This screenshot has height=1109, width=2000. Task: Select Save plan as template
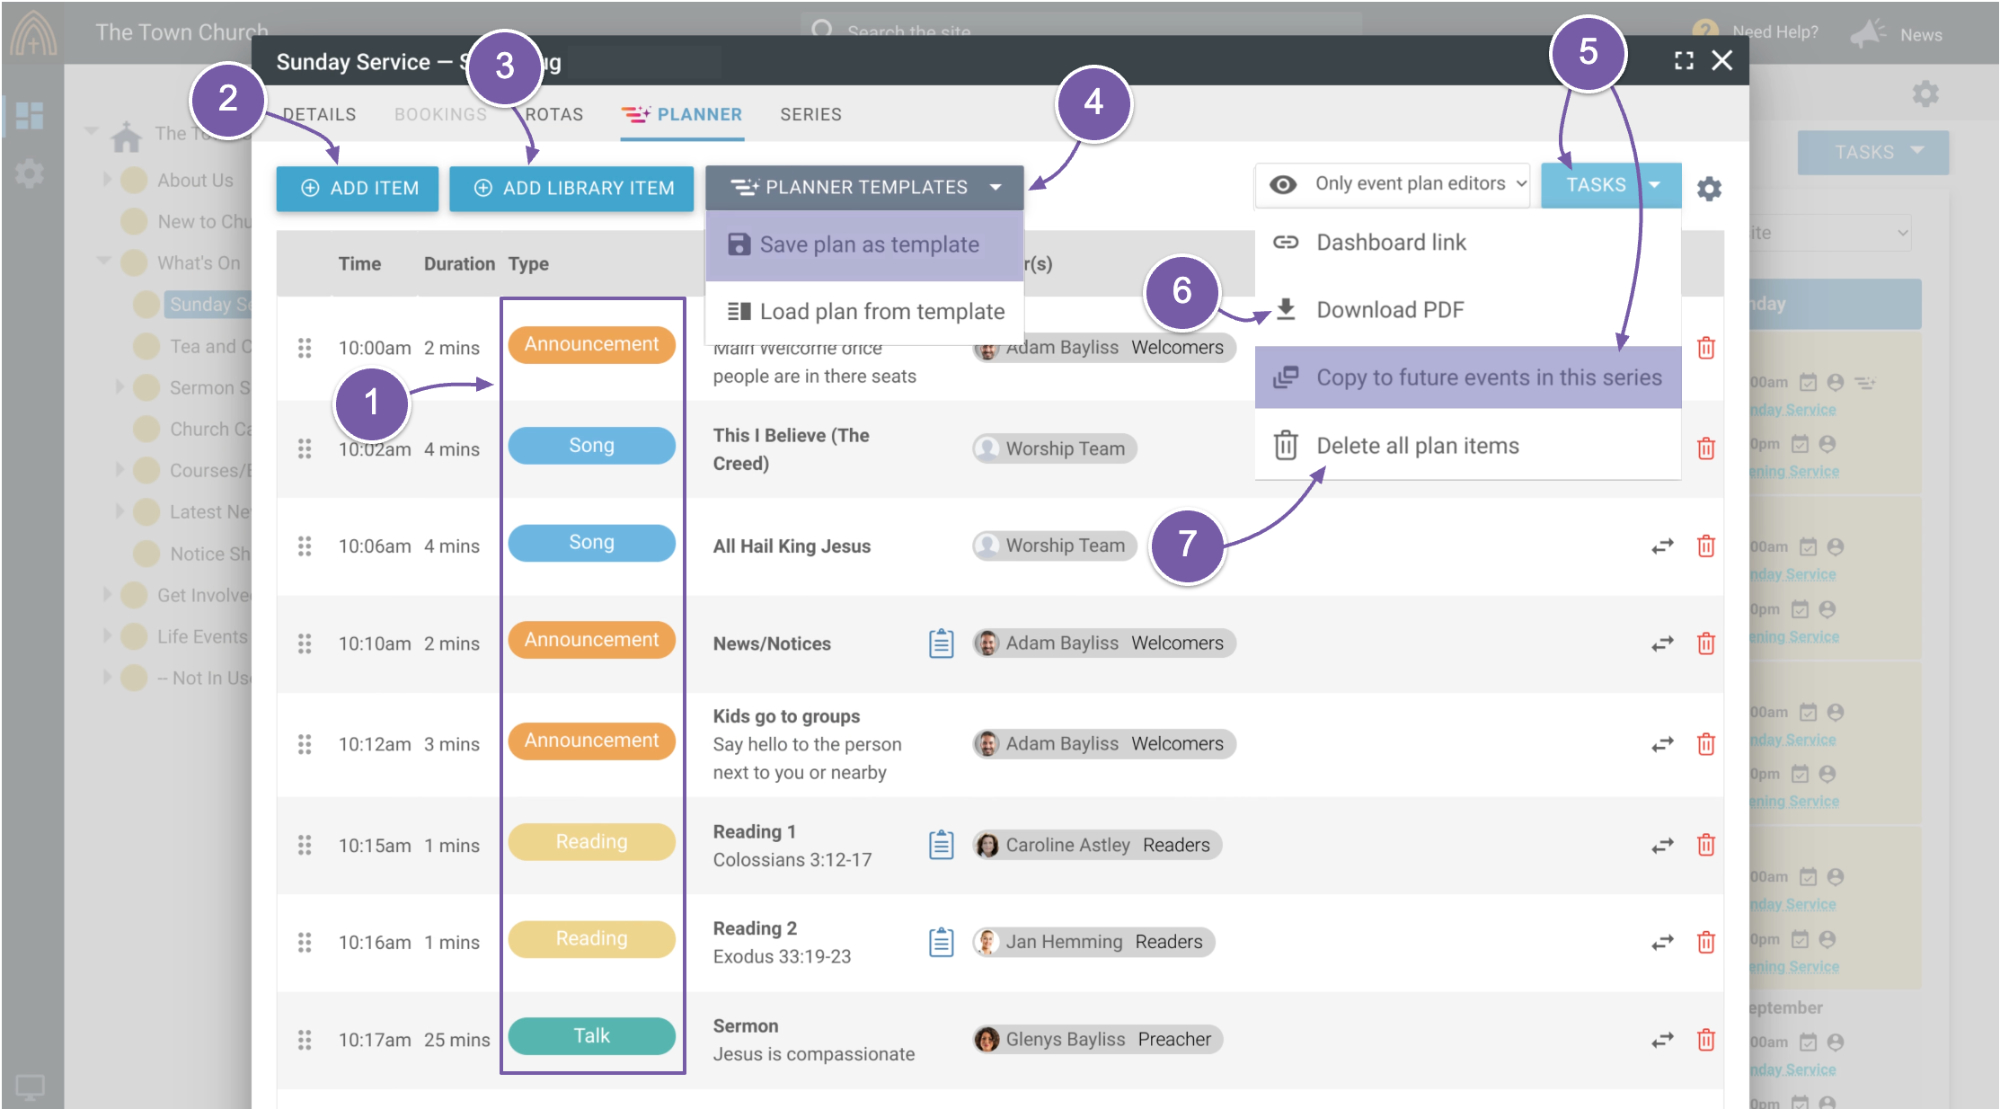tap(864, 245)
